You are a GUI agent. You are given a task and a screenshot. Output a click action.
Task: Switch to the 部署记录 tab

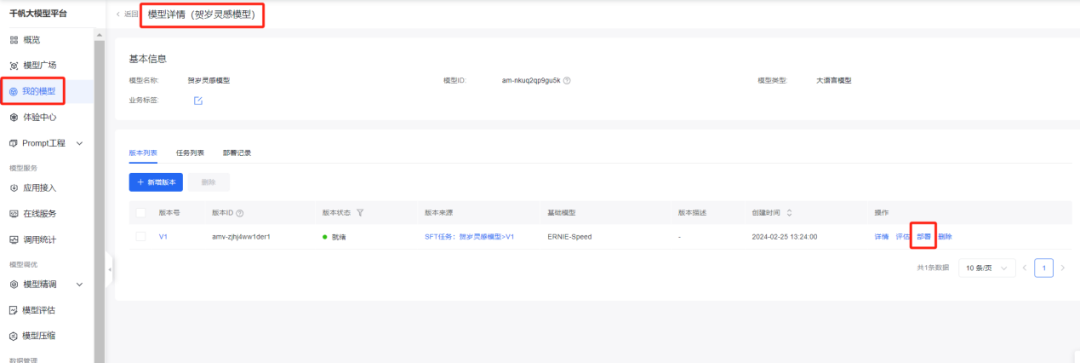tap(237, 152)
